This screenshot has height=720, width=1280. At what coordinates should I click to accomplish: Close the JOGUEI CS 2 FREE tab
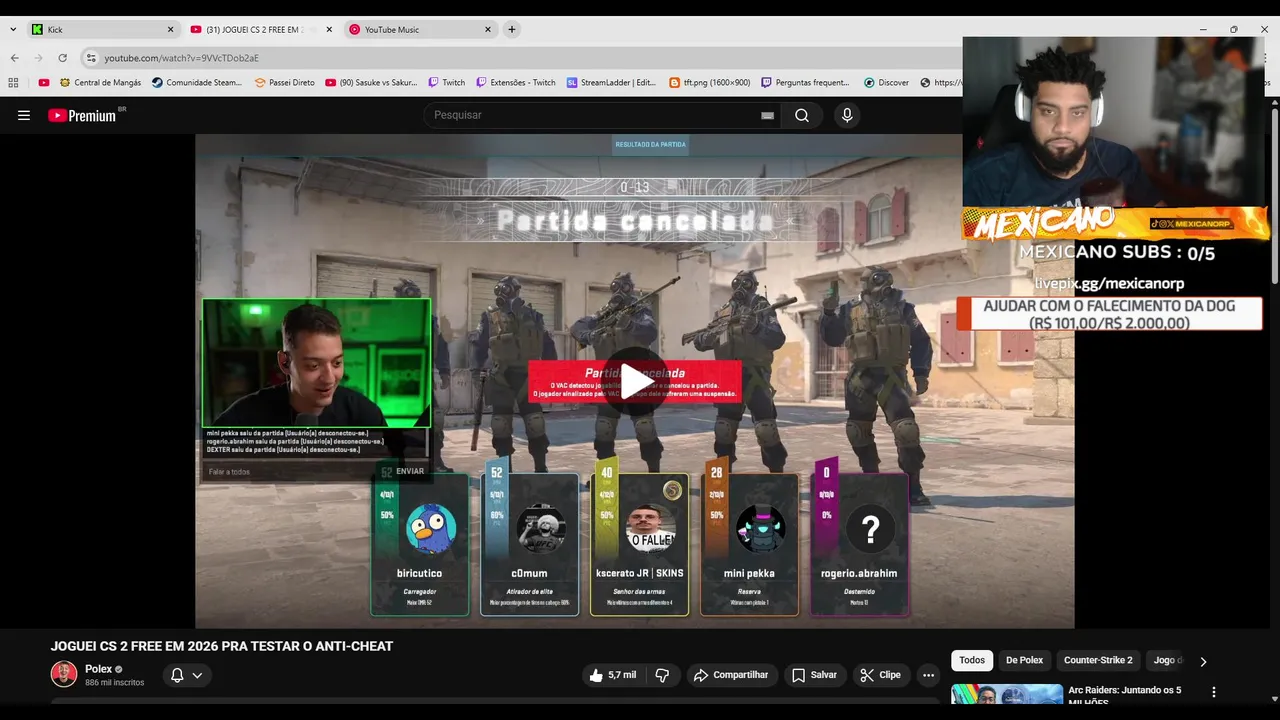coord(329,29)
